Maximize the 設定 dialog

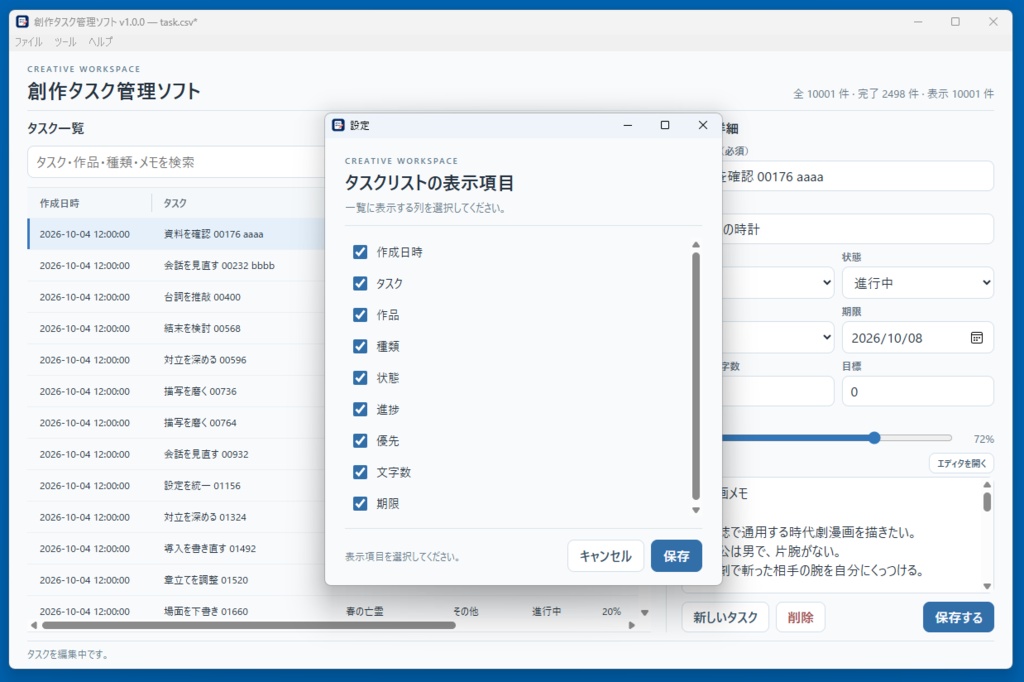(665, 125)
